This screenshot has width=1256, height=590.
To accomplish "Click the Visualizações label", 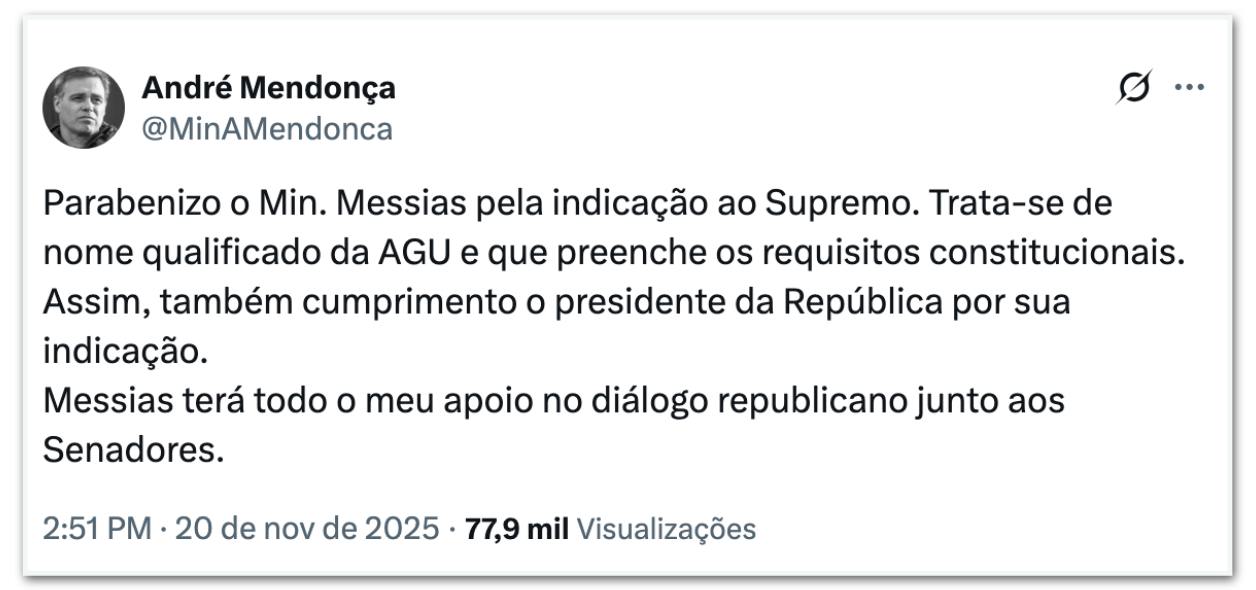I will (x=666, y=528).
